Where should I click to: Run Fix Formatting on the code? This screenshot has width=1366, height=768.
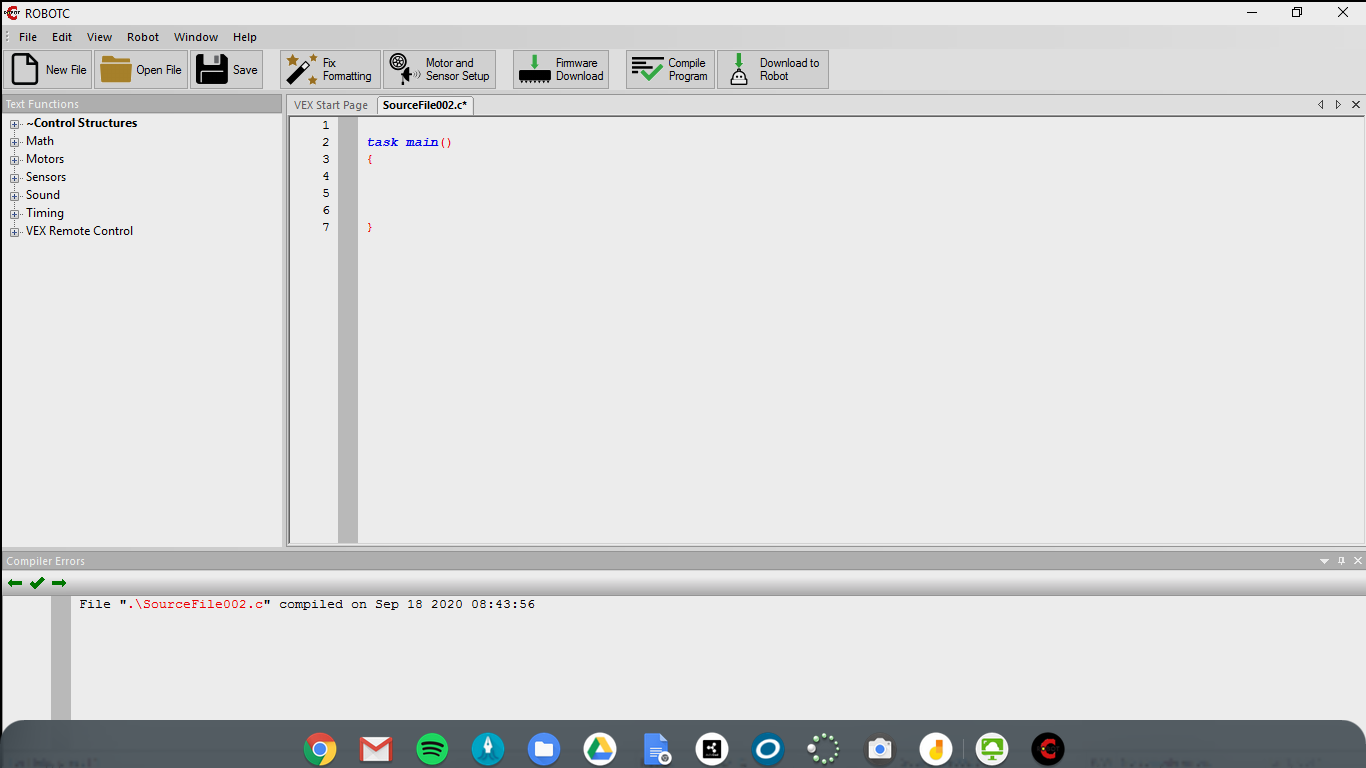click(x=330, y=70)
